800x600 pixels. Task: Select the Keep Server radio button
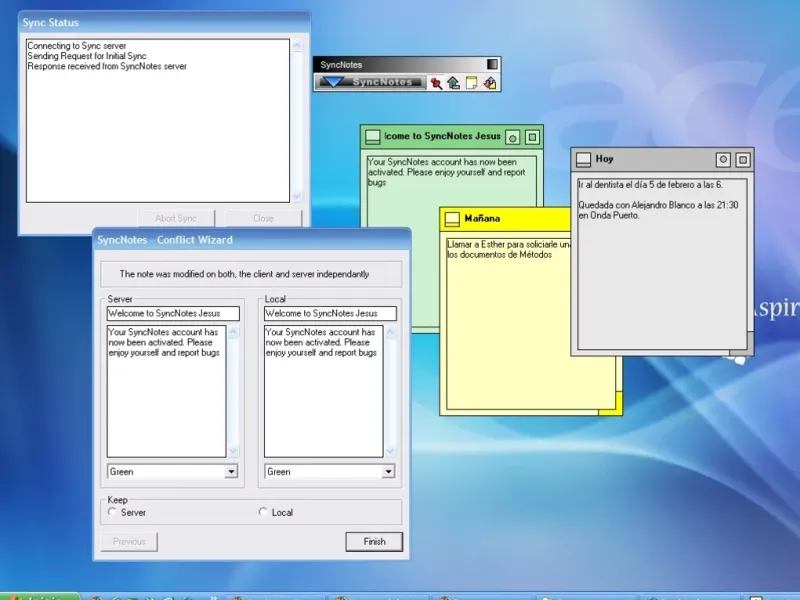click(112, 512)
